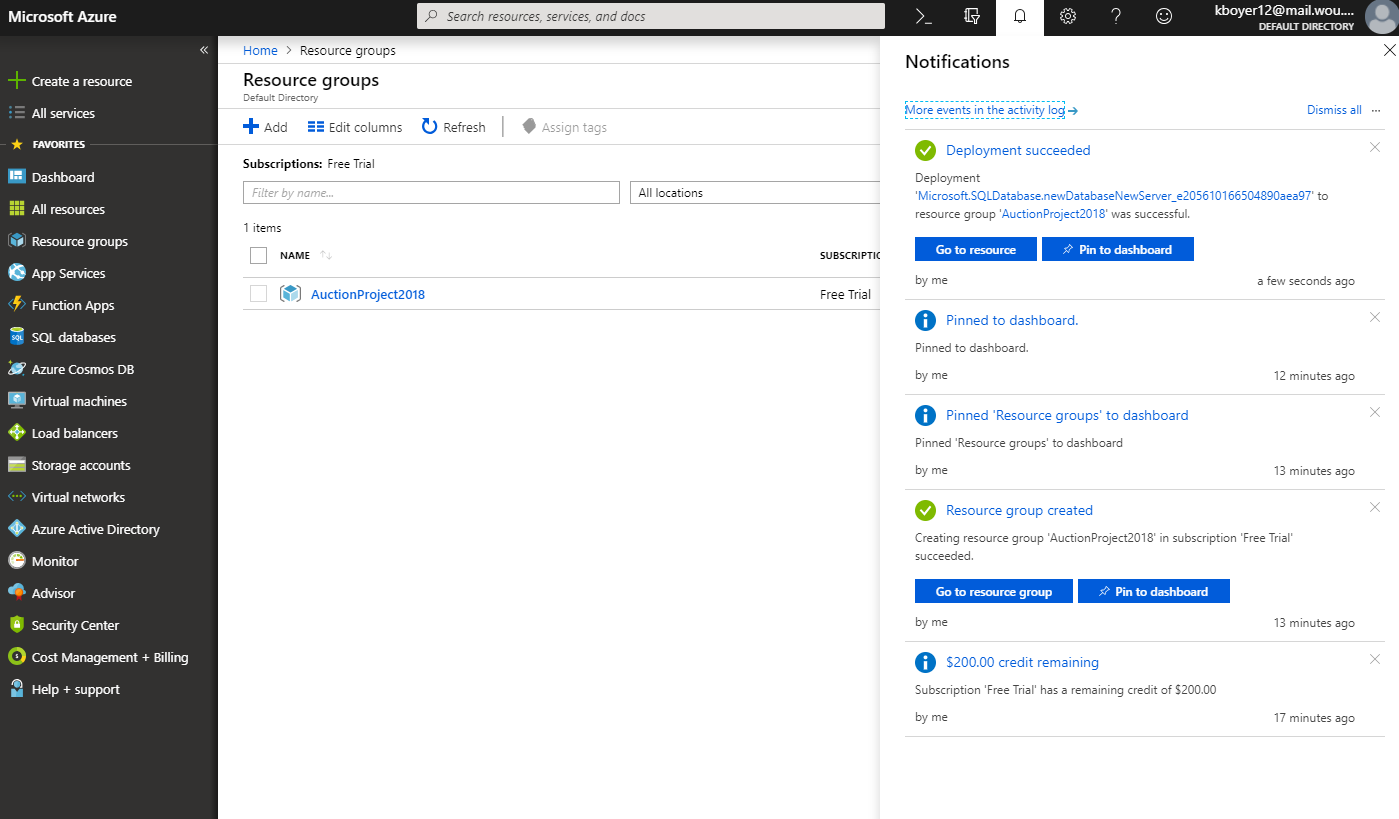Screen dimensions: 1399x819
Task: Pin resource group to dashboard button
Action: tap(1154, 591)
